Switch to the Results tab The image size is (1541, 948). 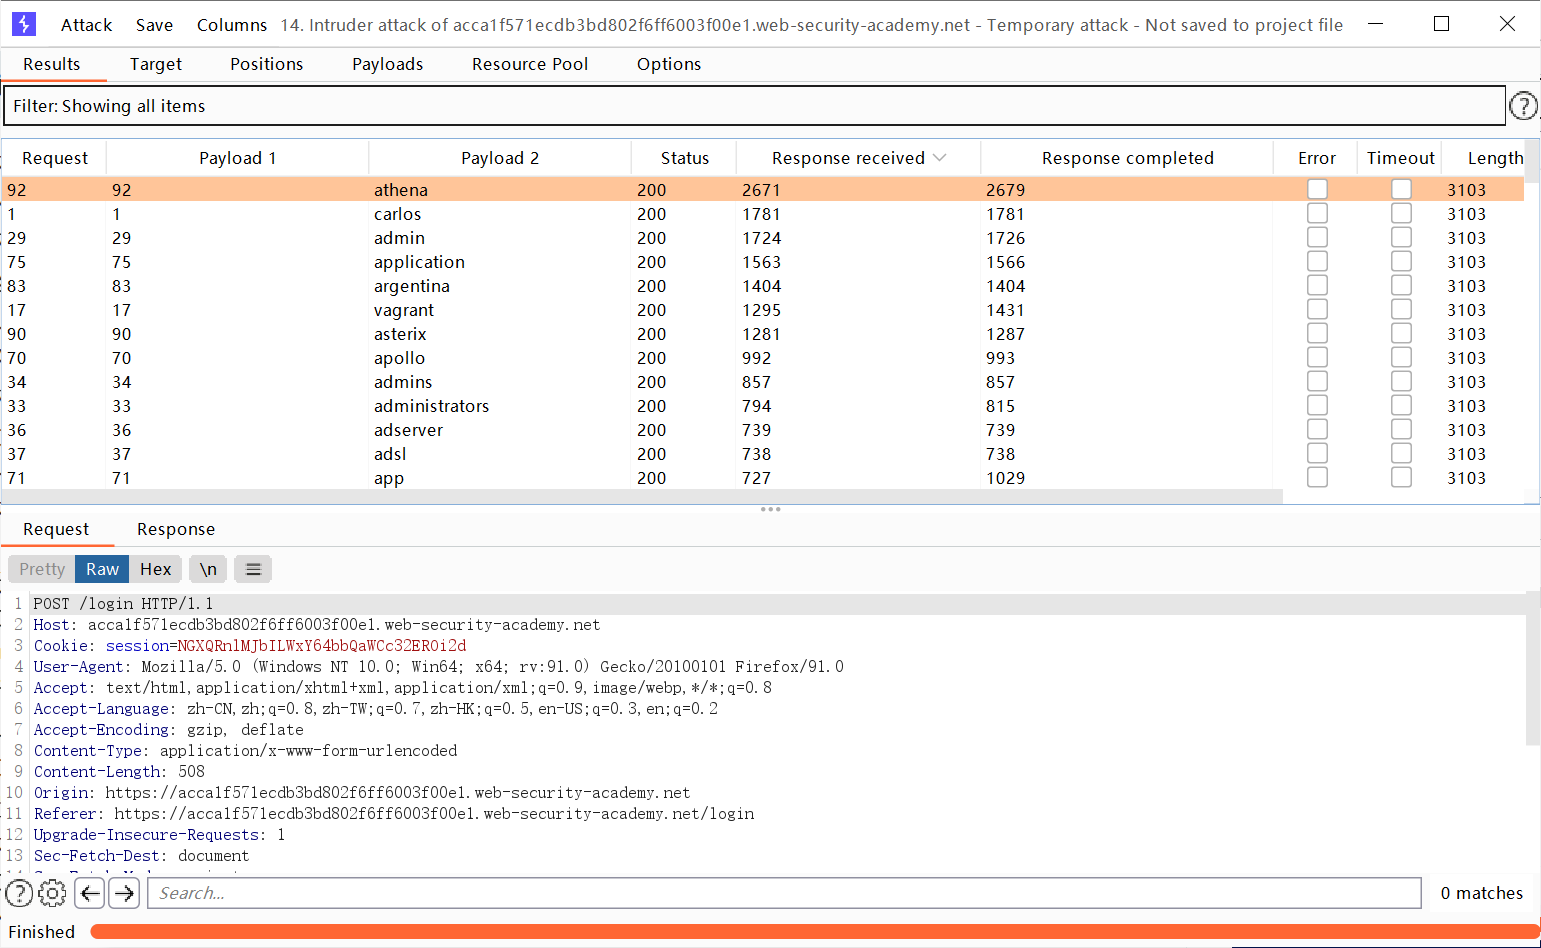point(52,64)
